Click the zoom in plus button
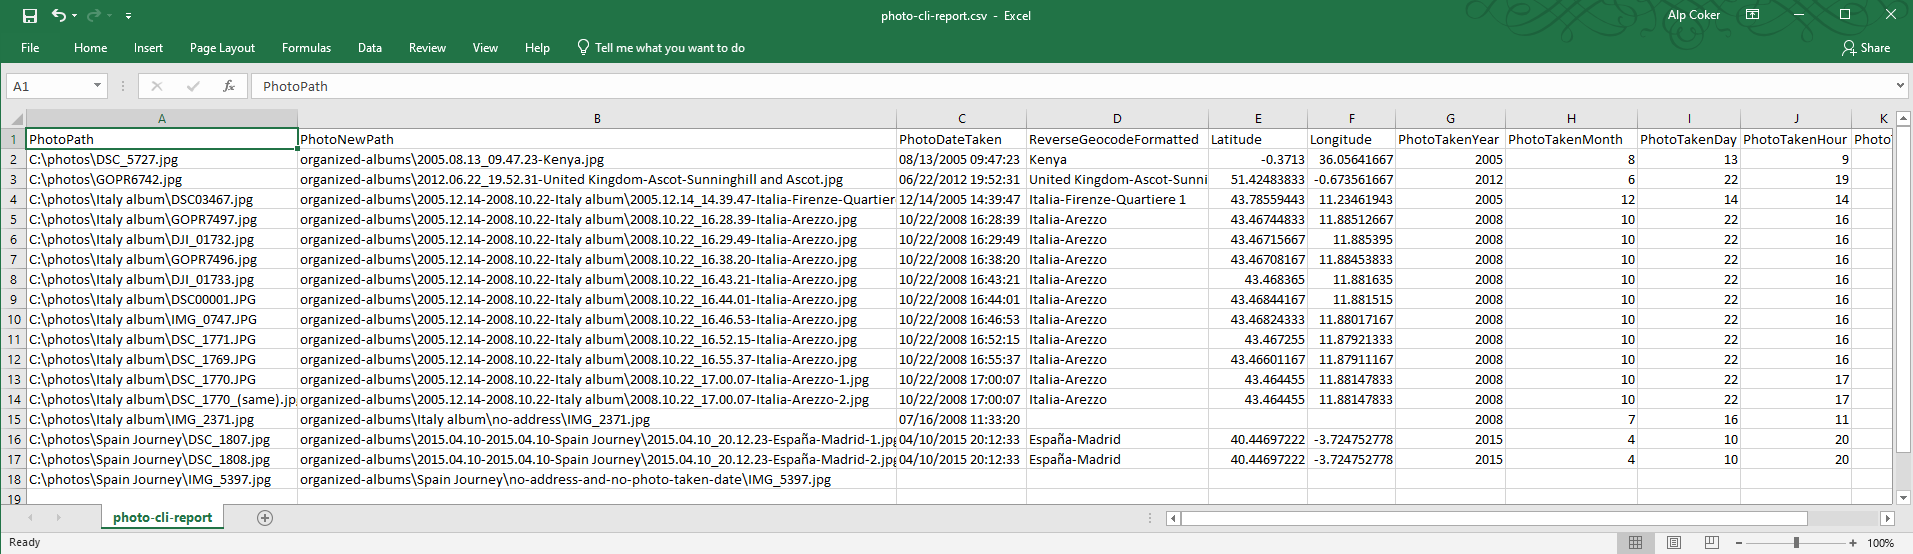Screen dimensions: 1913x554 pos(1853,543)
